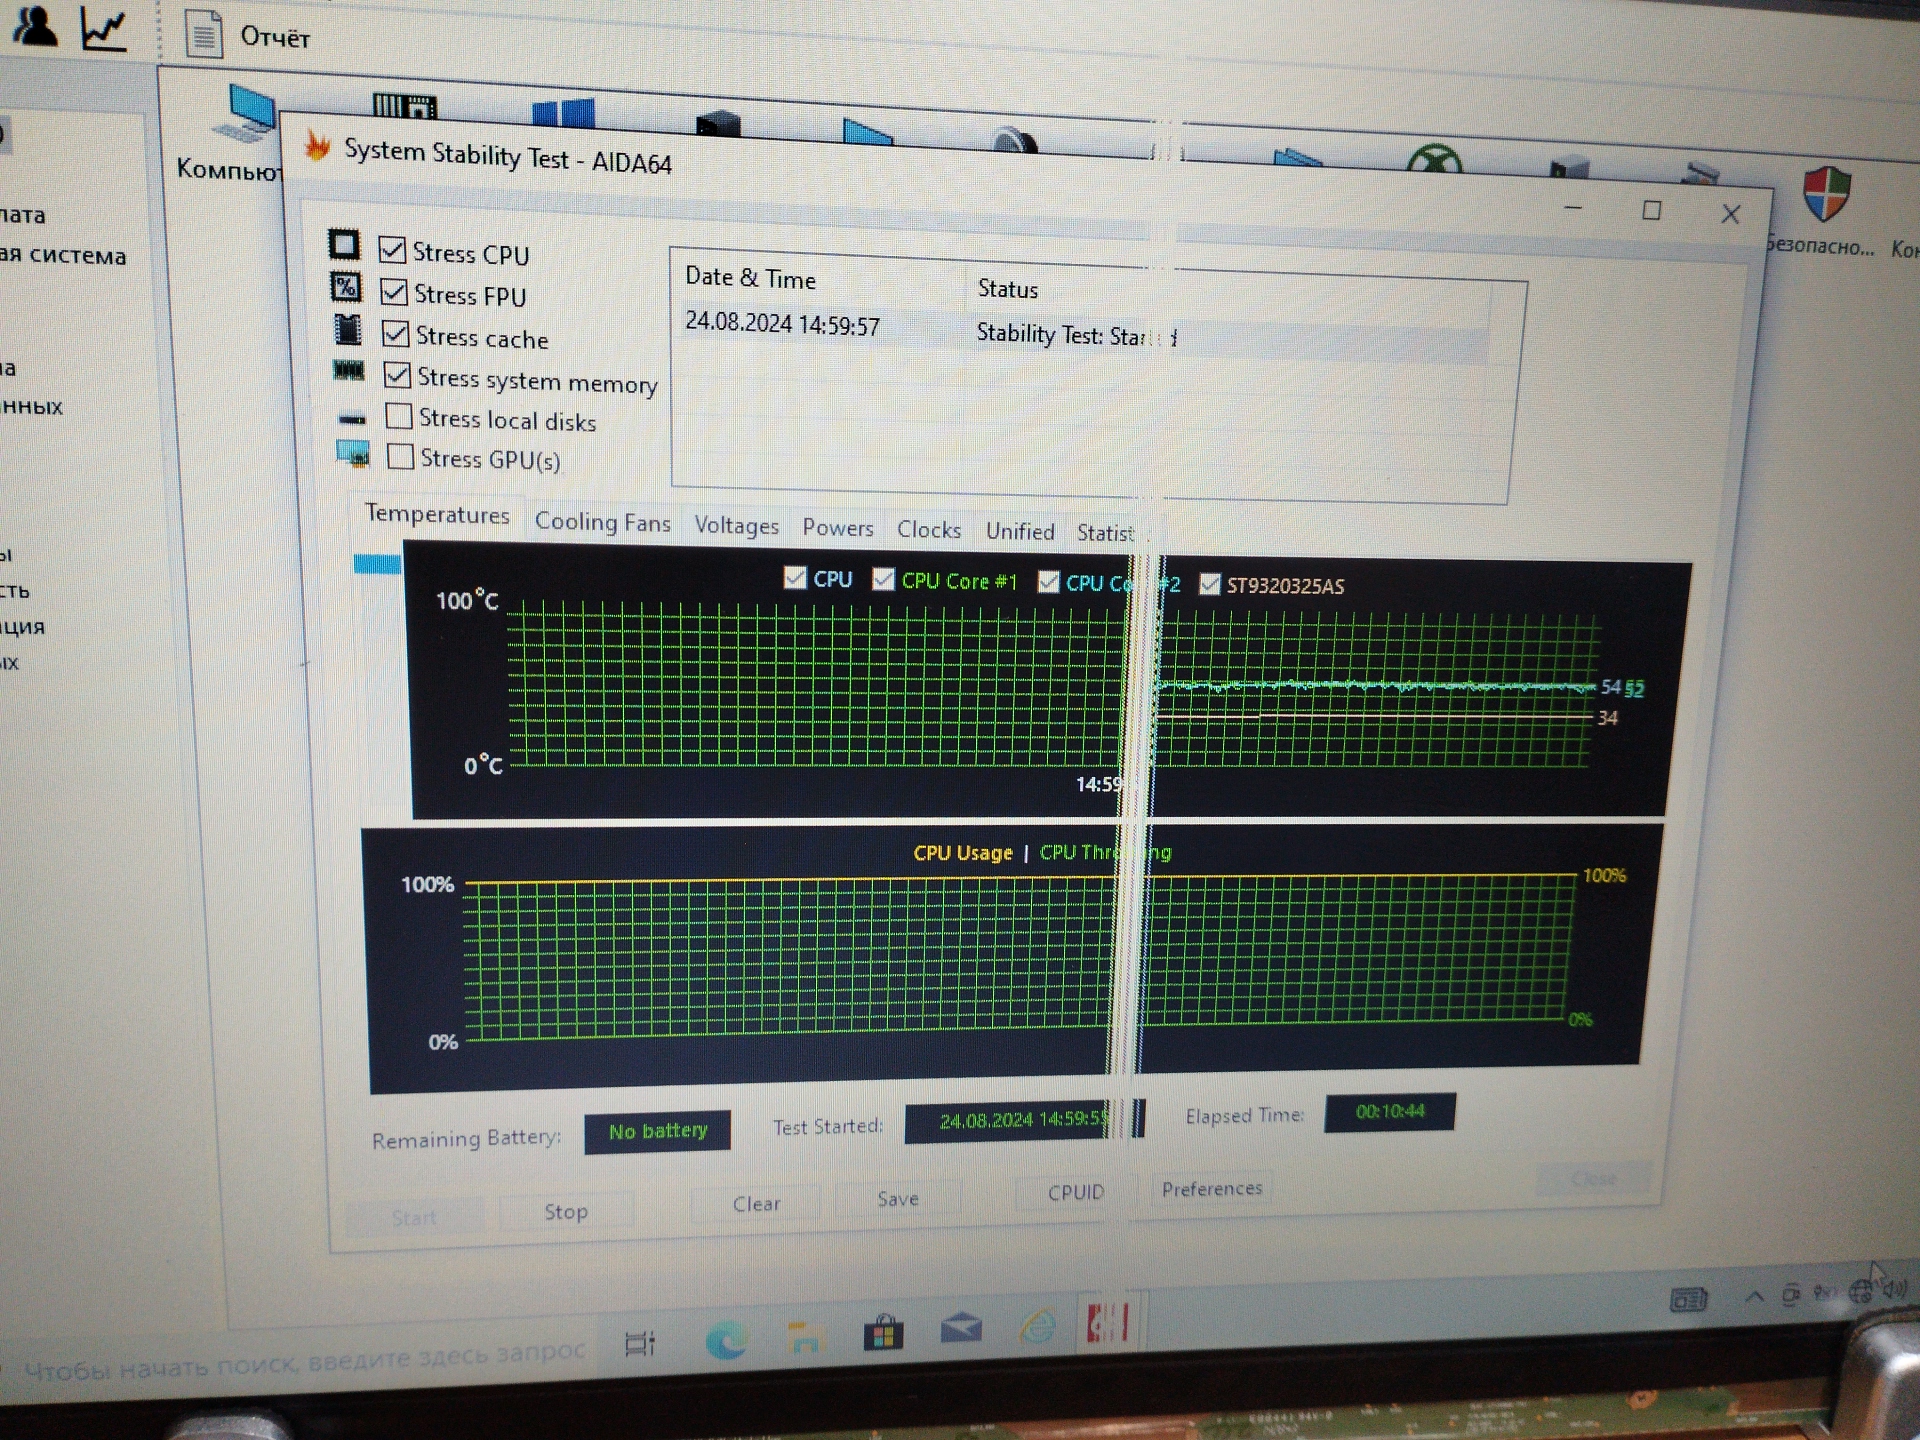Click the Date & Time column header
Viewport: 1920px width, 1440px height.
(750, 278)
